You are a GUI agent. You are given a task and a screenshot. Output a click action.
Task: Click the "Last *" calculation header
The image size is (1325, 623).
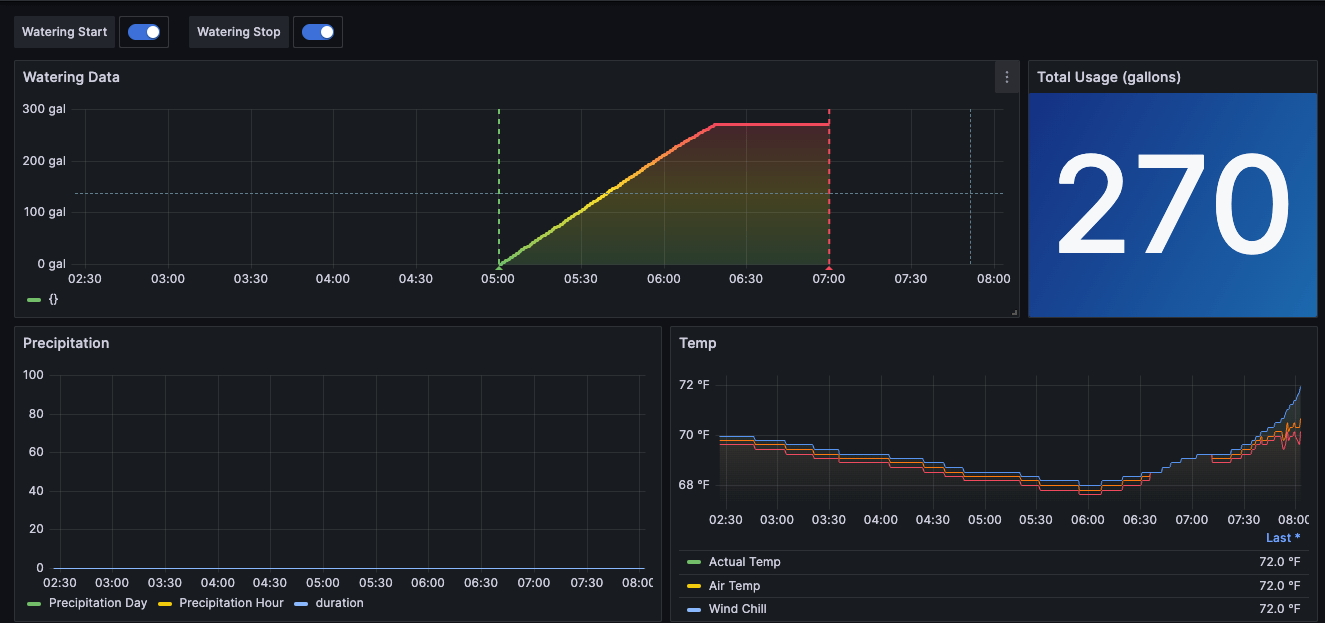[1281, 537]
